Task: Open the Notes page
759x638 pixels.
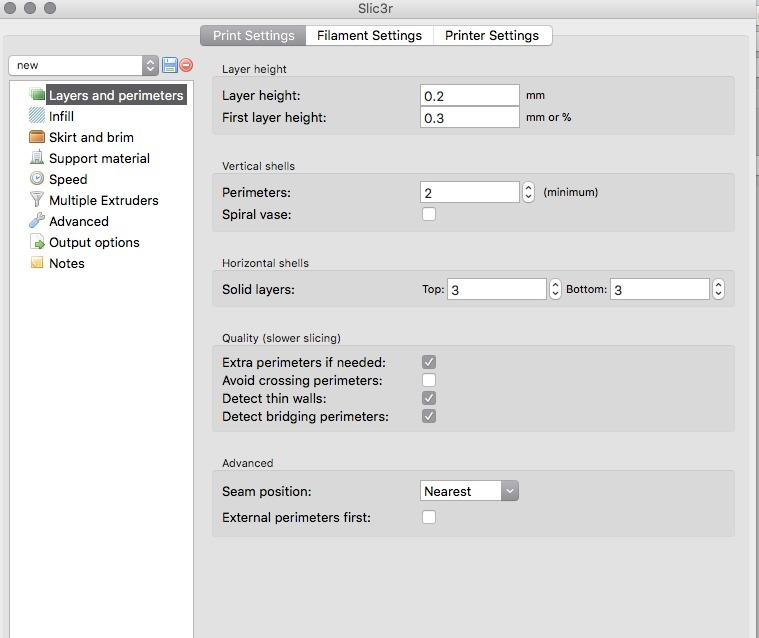Action: click(67, 263)
